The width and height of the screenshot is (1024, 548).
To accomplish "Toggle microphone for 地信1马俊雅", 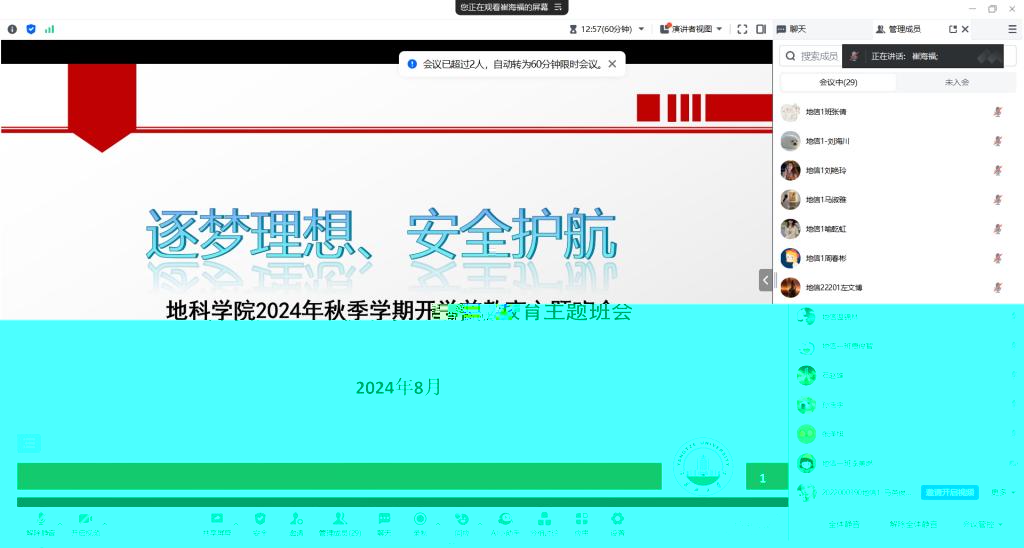I will point(997,200).
